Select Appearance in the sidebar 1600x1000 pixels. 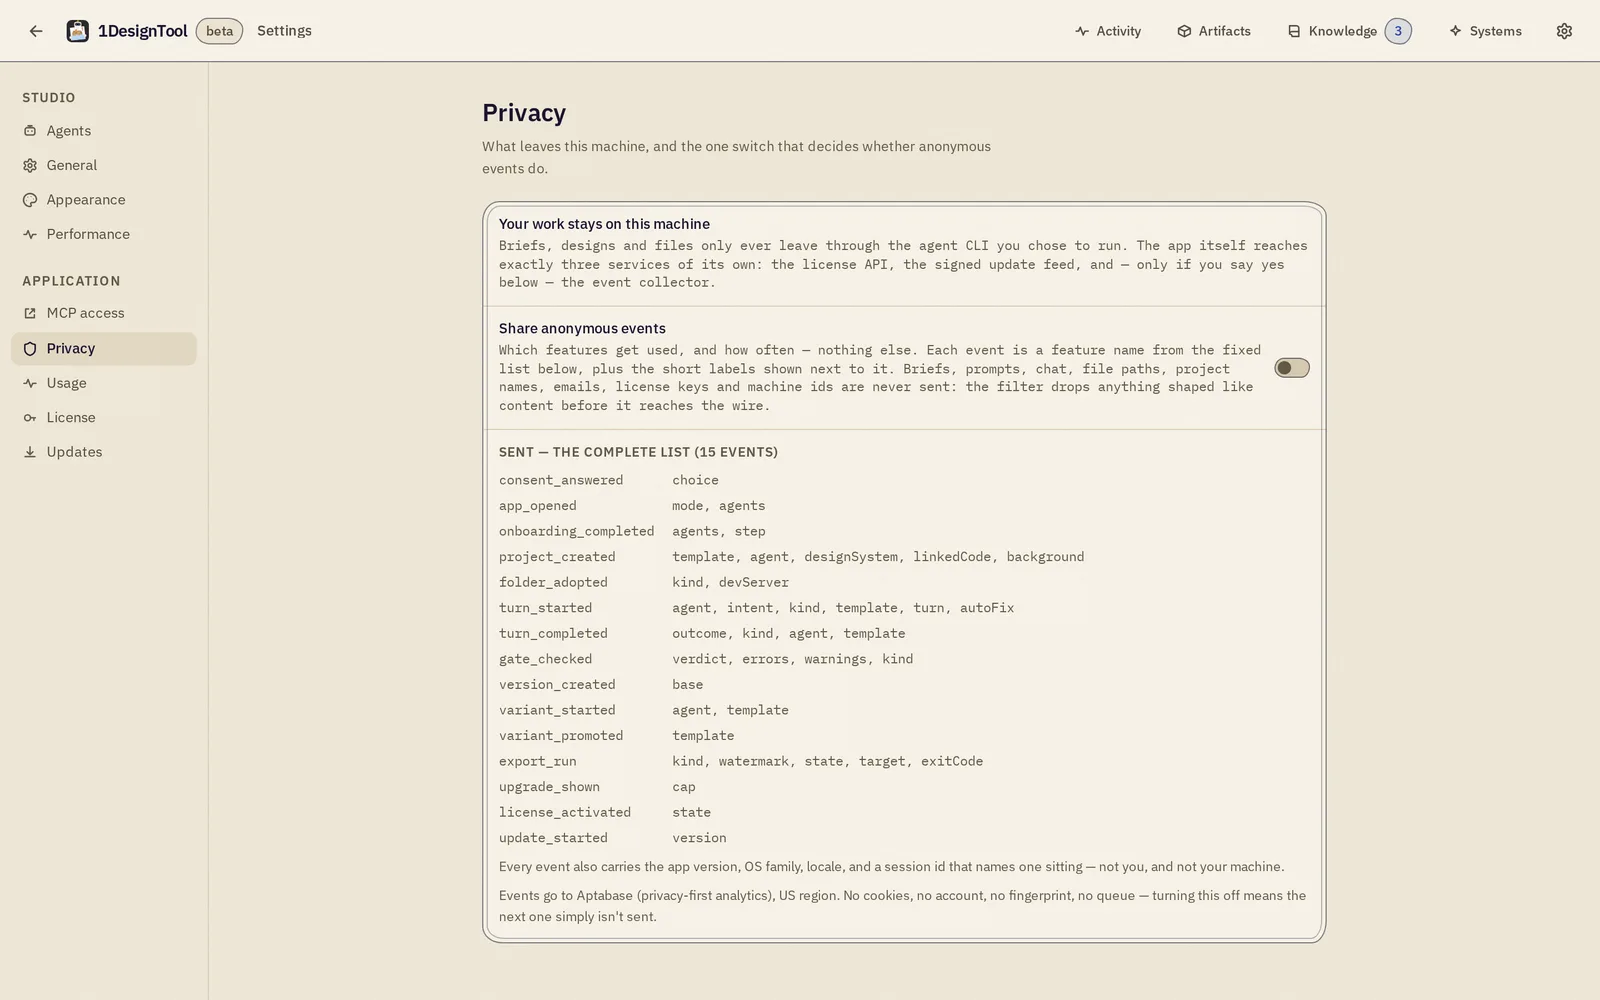[x=104, y=200]
